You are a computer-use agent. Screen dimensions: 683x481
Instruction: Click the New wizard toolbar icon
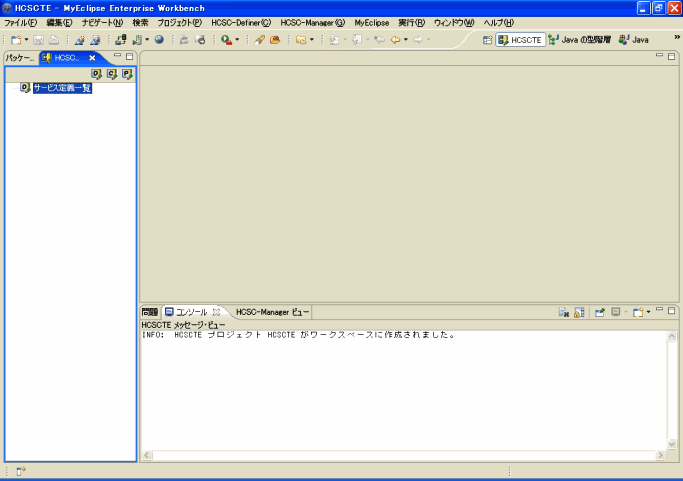click(16, 40)
